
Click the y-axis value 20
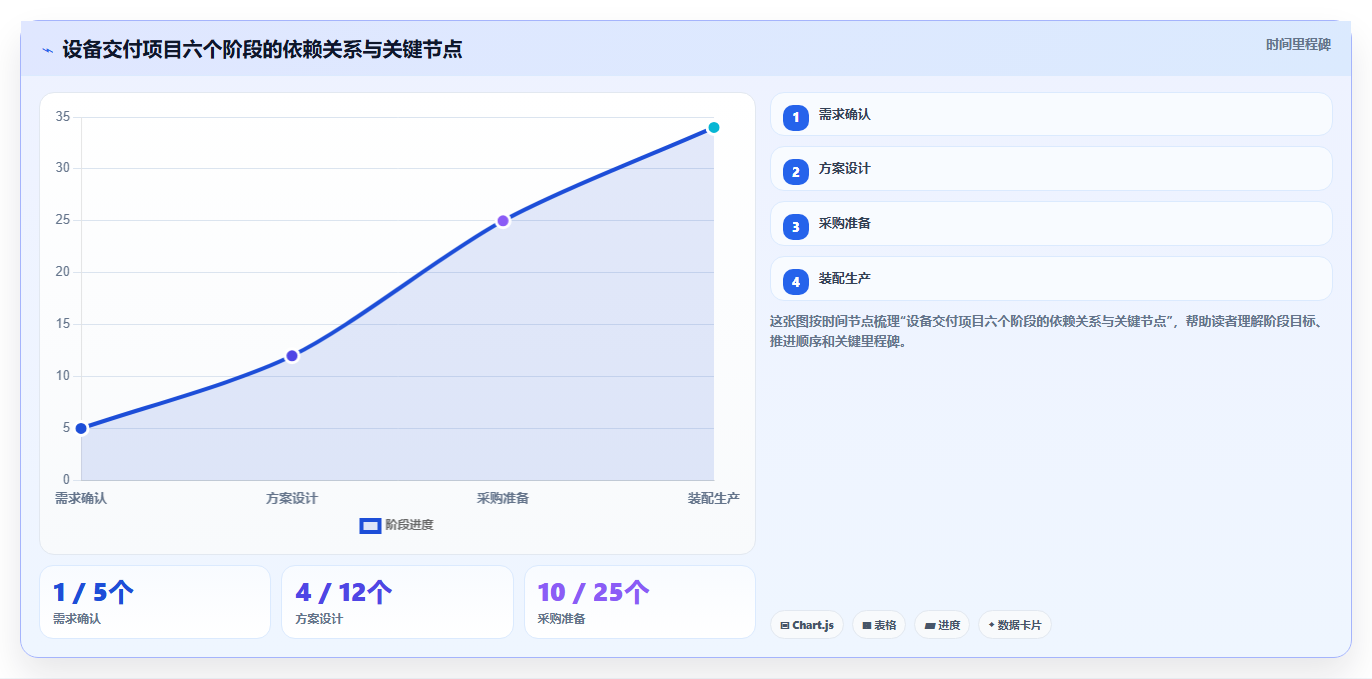[x=63, y=272]
